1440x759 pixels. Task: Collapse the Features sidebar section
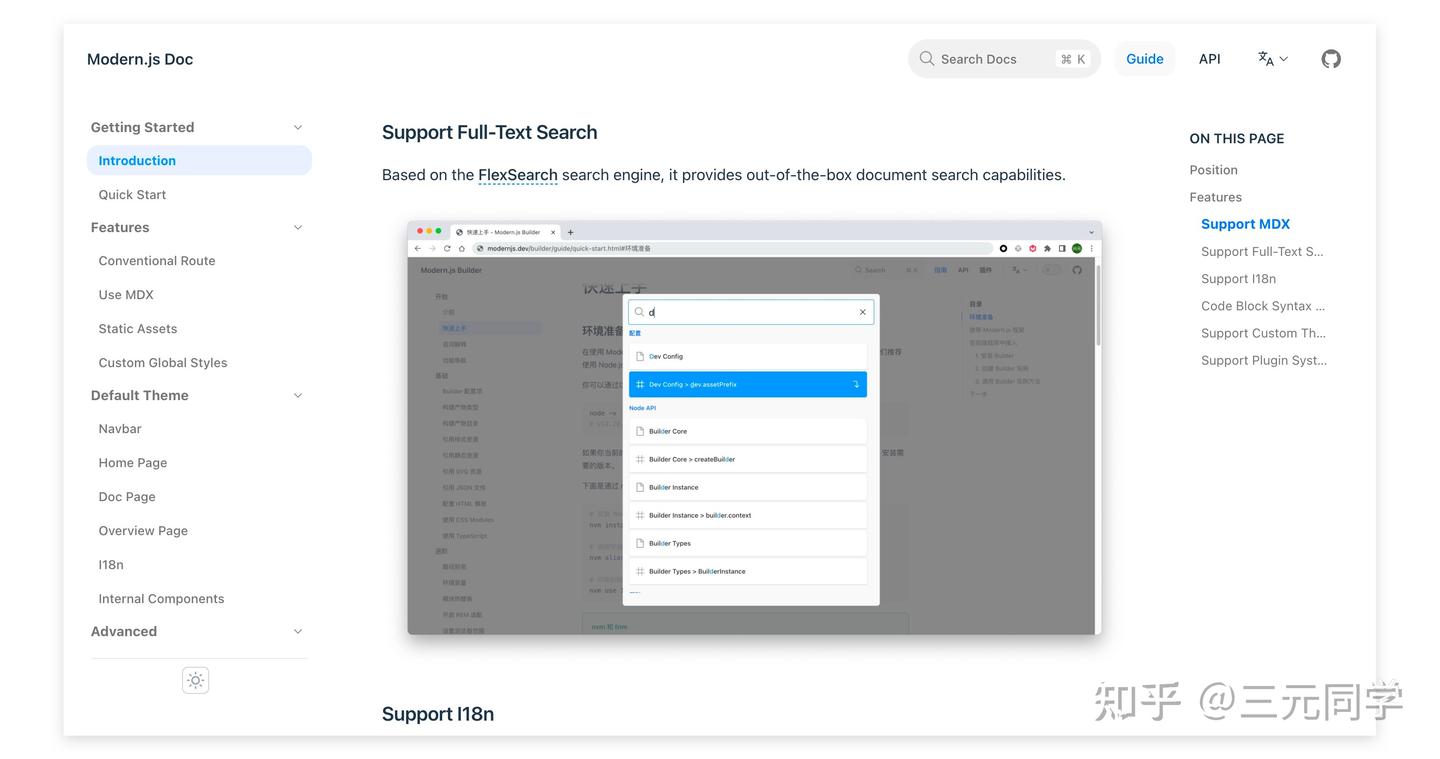(x=297, y=227)
